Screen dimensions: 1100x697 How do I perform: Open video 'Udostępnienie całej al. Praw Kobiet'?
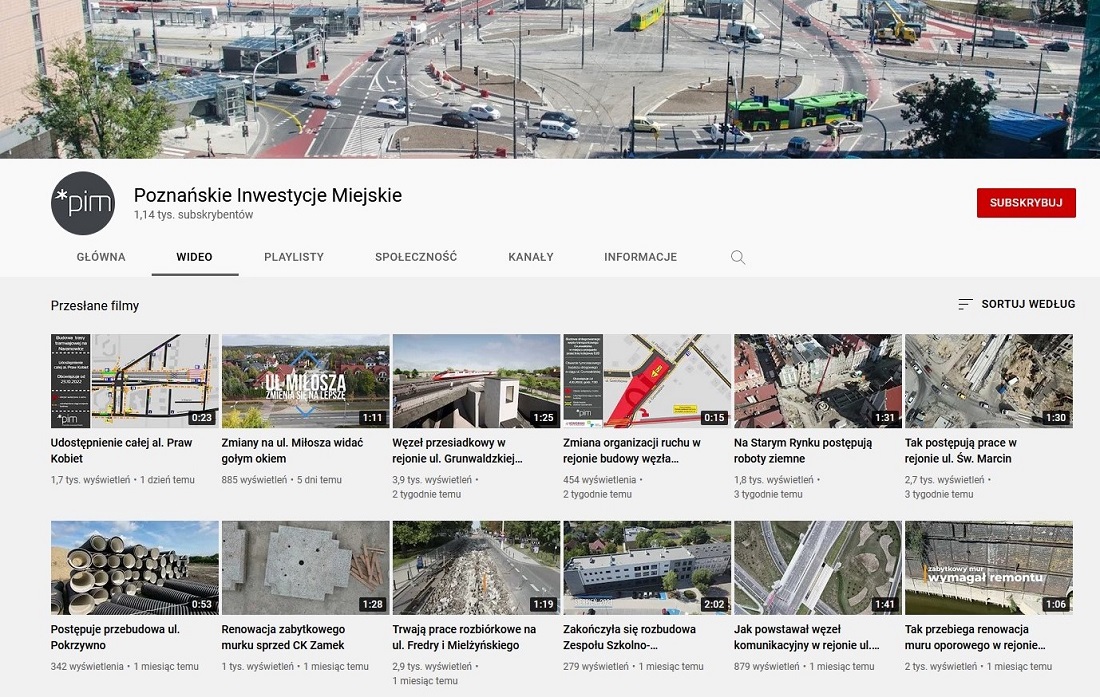pos(134,380)
